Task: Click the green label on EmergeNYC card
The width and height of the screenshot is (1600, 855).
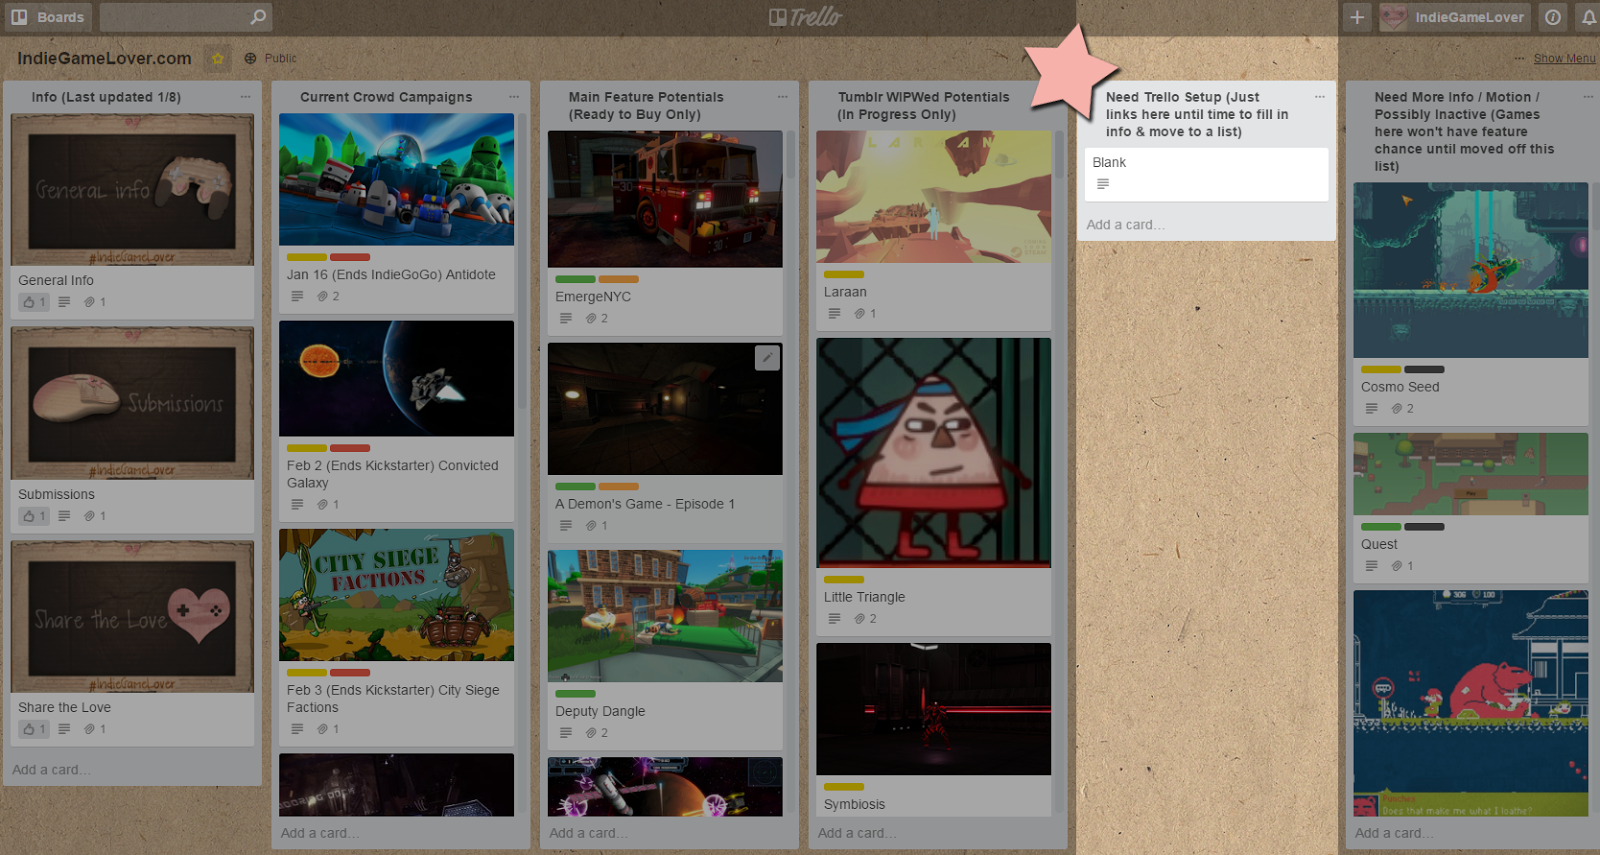Action: click(575, 279)
